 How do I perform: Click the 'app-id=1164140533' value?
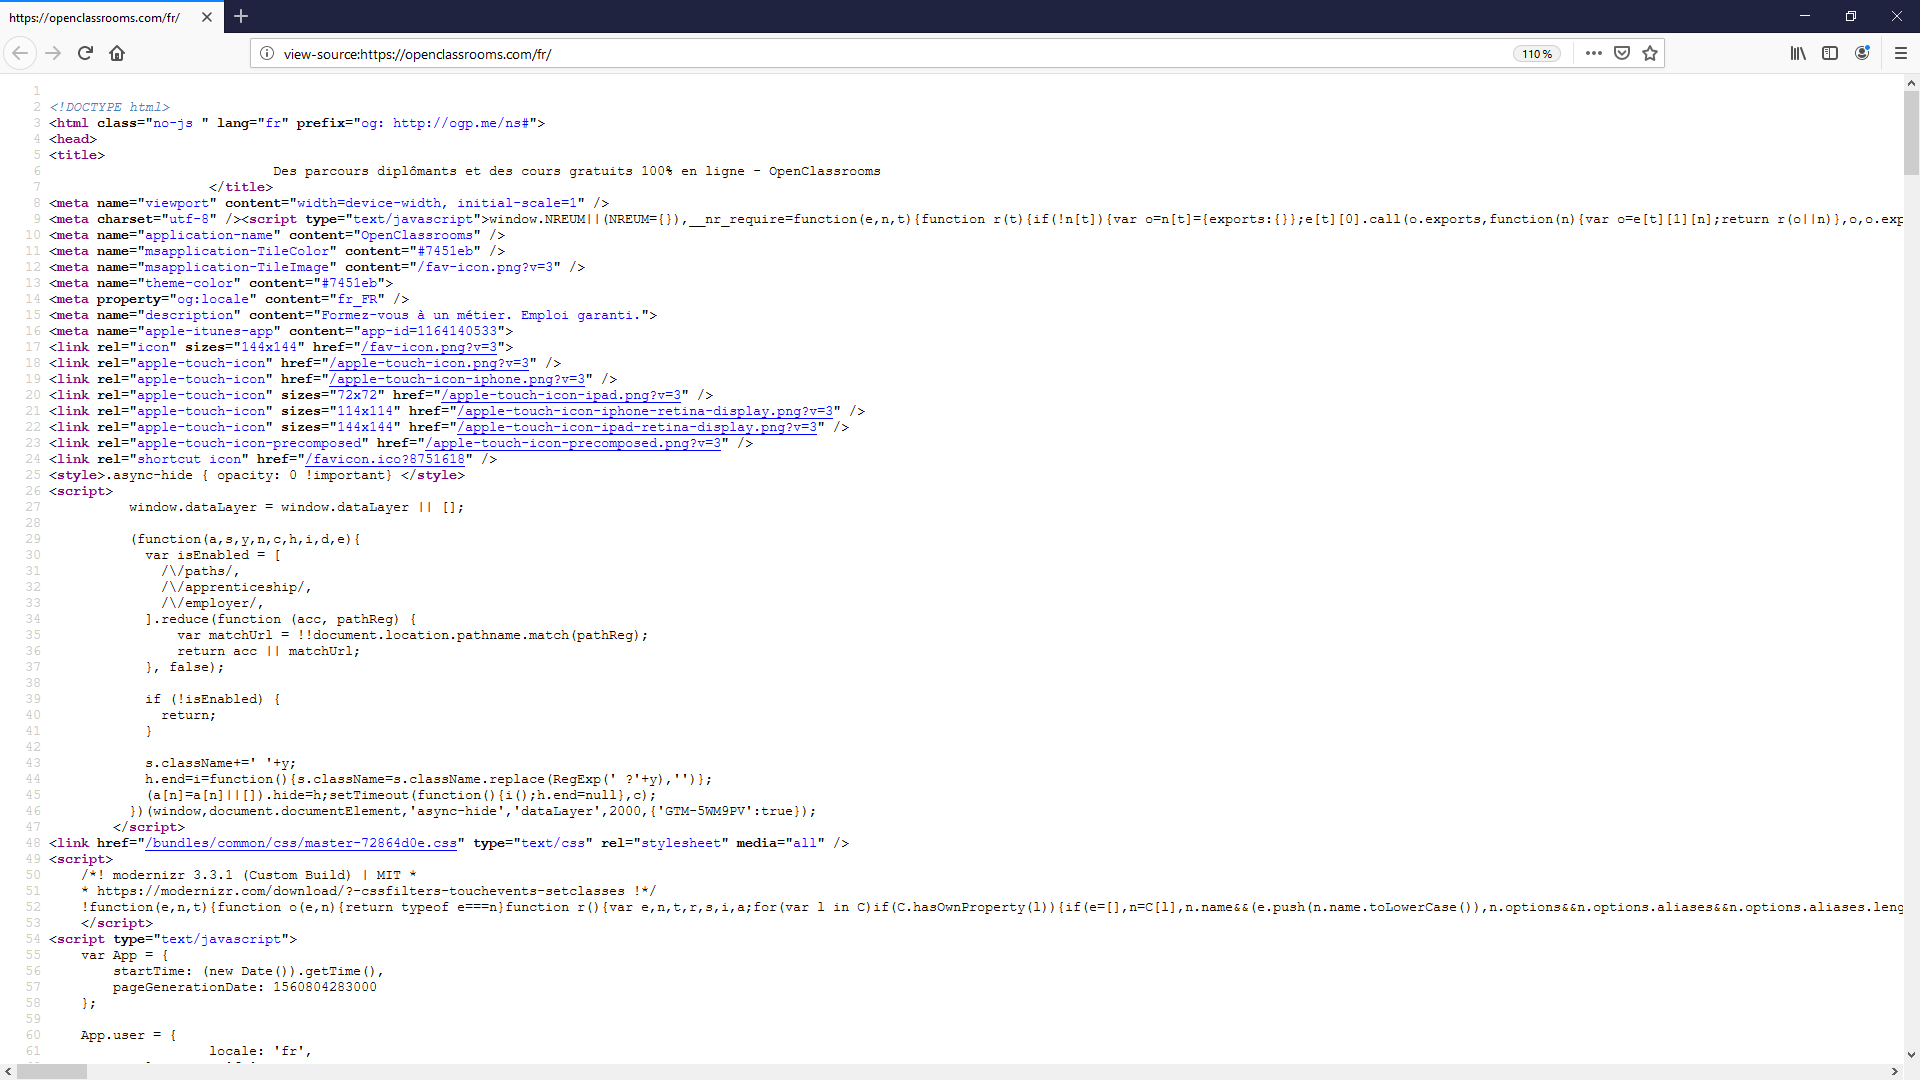(x=429, y=331)
